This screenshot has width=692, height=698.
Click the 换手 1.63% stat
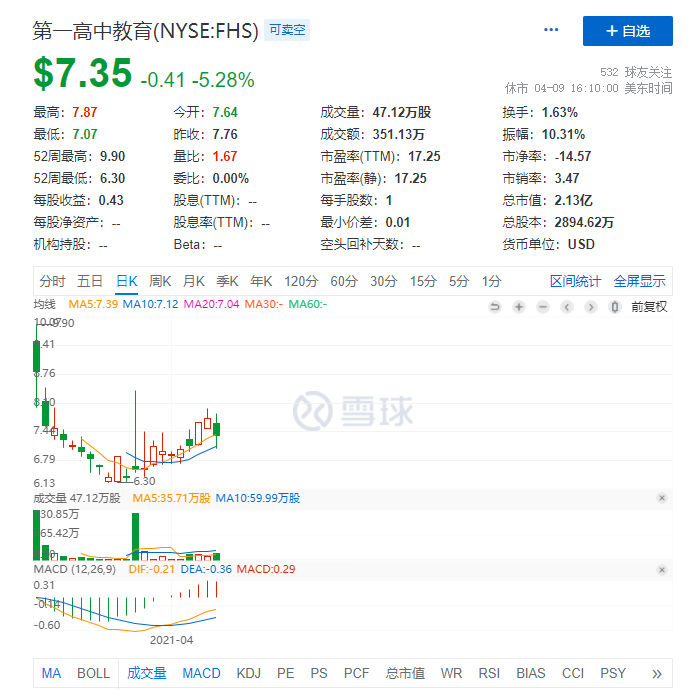(x=540, y=112)
